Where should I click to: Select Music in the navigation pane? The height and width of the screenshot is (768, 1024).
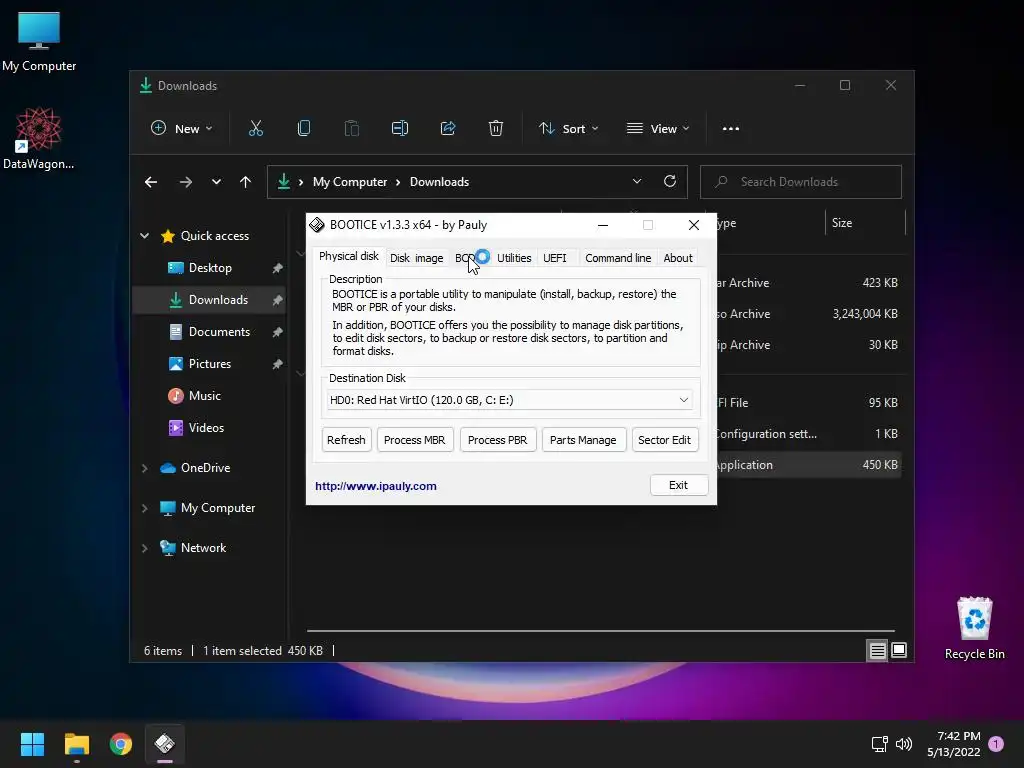[209, 396]
